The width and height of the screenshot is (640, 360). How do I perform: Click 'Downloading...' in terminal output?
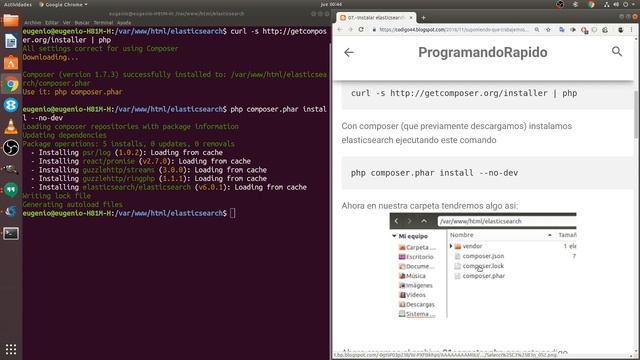50,58
